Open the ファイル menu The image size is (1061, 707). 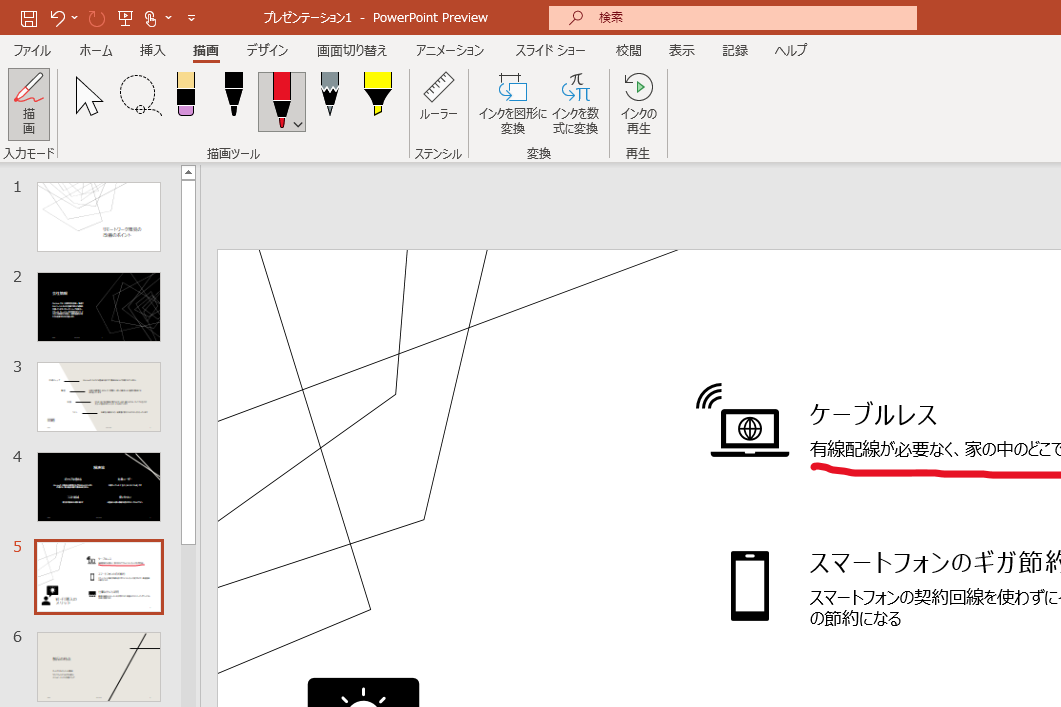coord(32,50)
